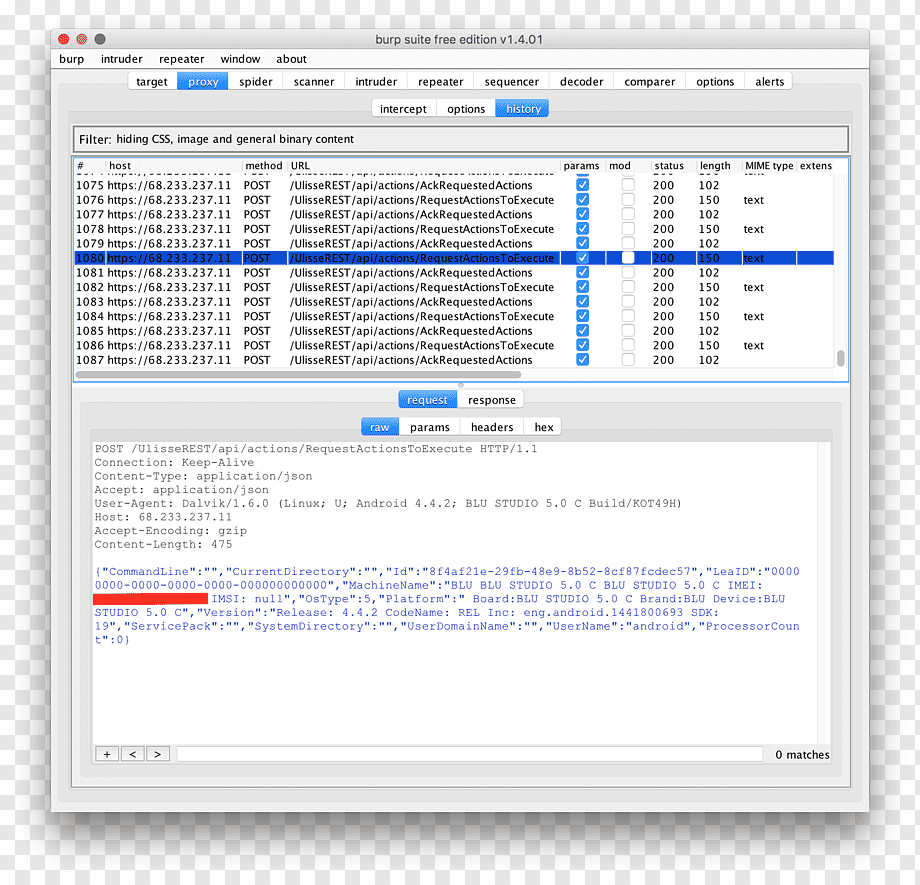Select history row 1081 URL cell

click(x=411, y=272)
